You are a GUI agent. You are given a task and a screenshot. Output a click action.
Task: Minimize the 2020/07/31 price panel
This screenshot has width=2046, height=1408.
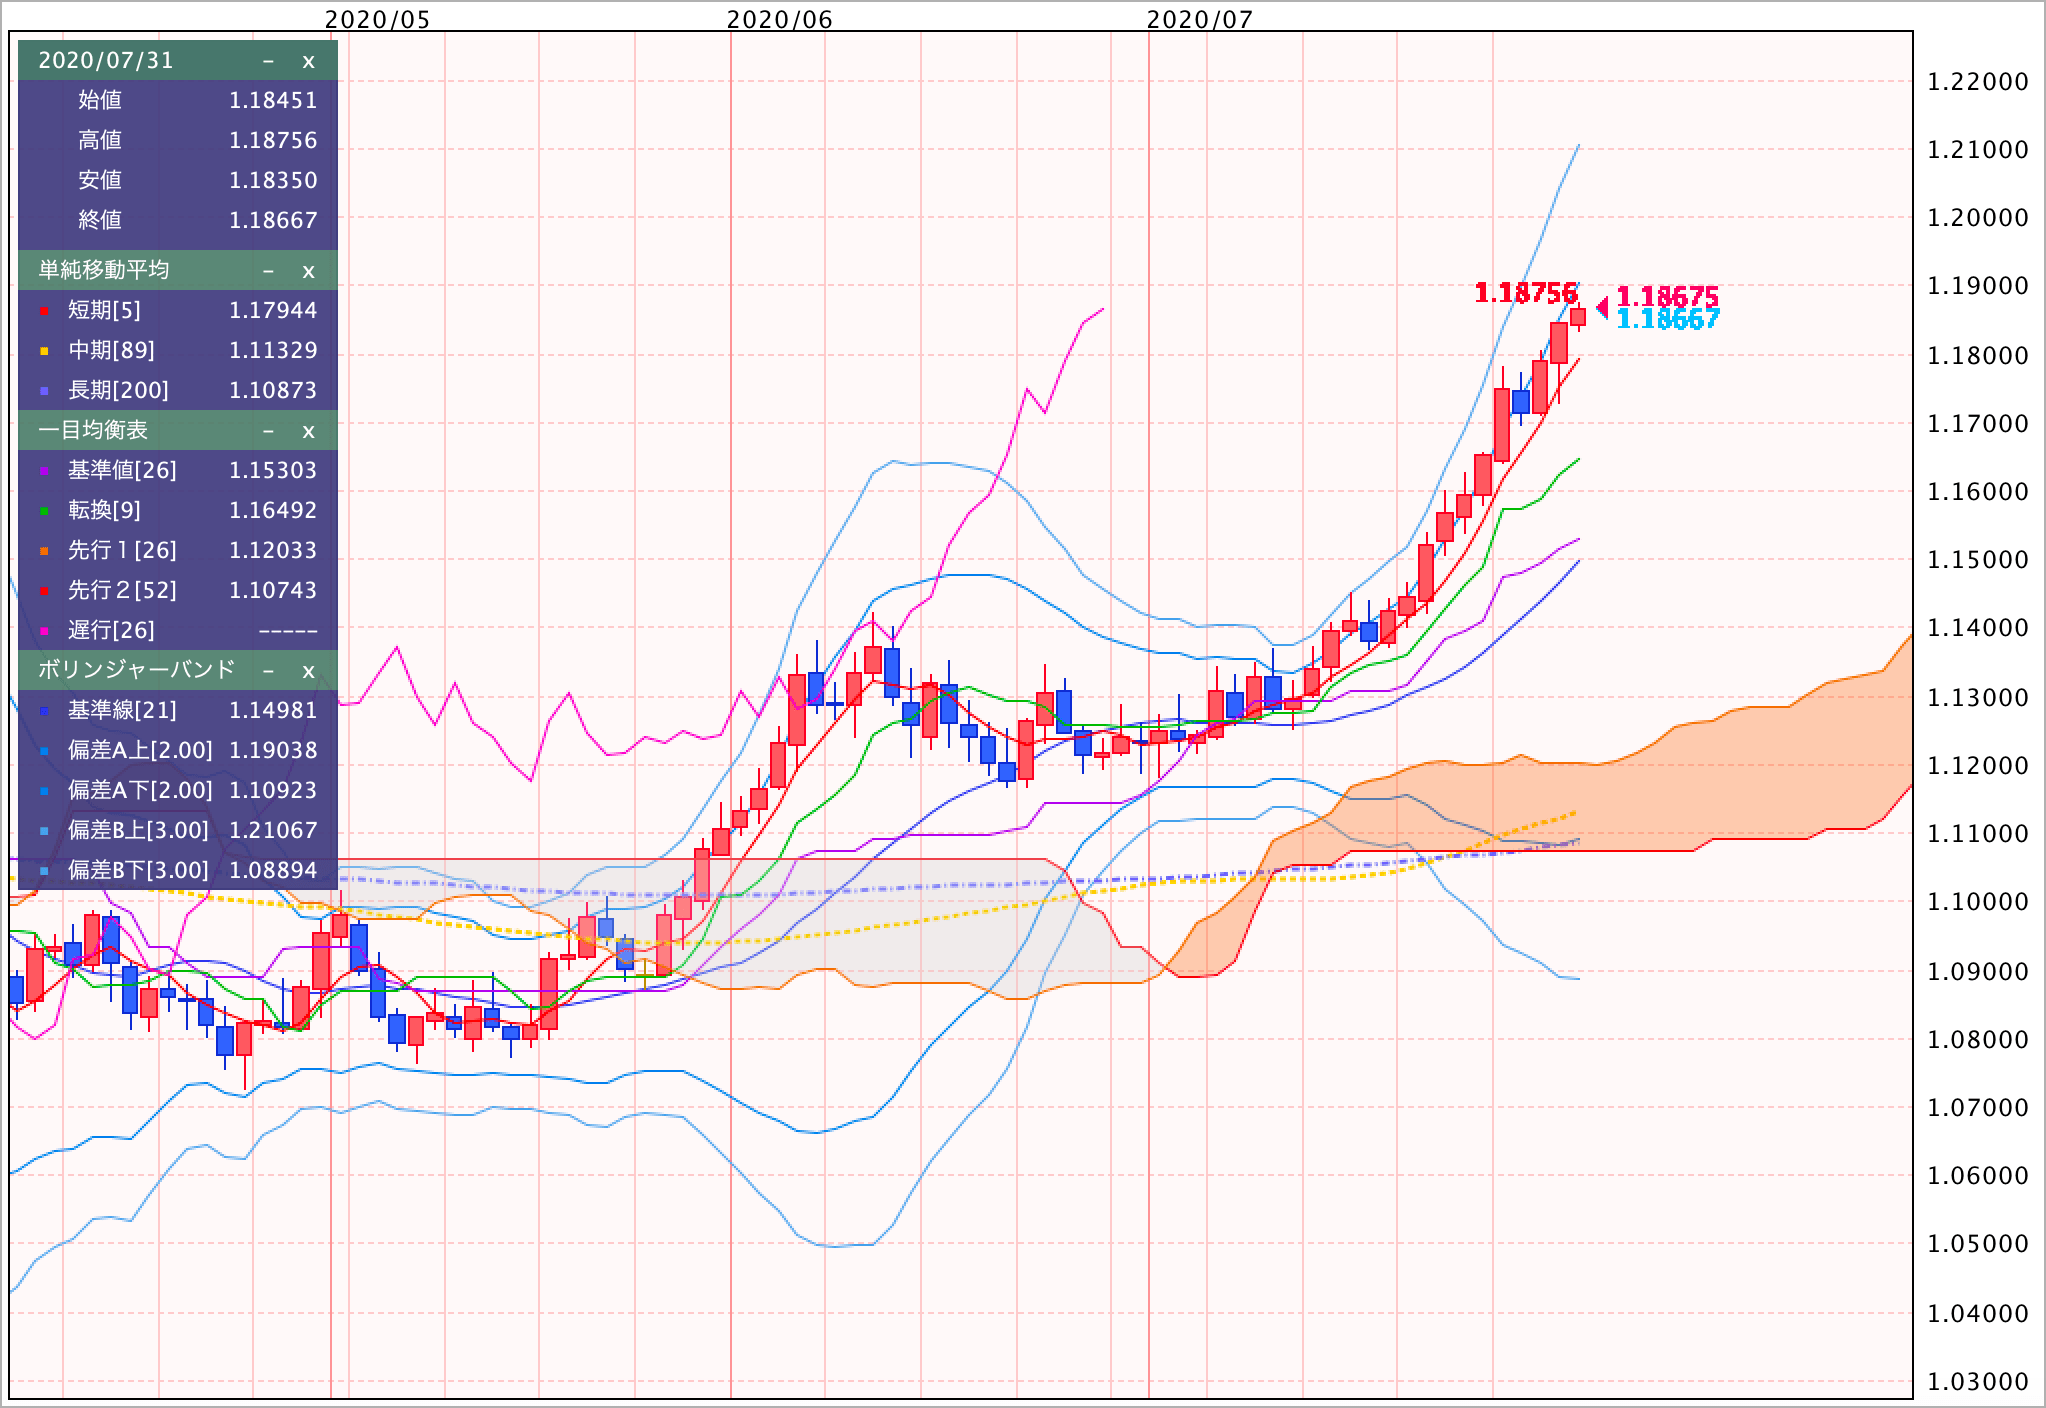pyautogui.click(x=268, y=61)
